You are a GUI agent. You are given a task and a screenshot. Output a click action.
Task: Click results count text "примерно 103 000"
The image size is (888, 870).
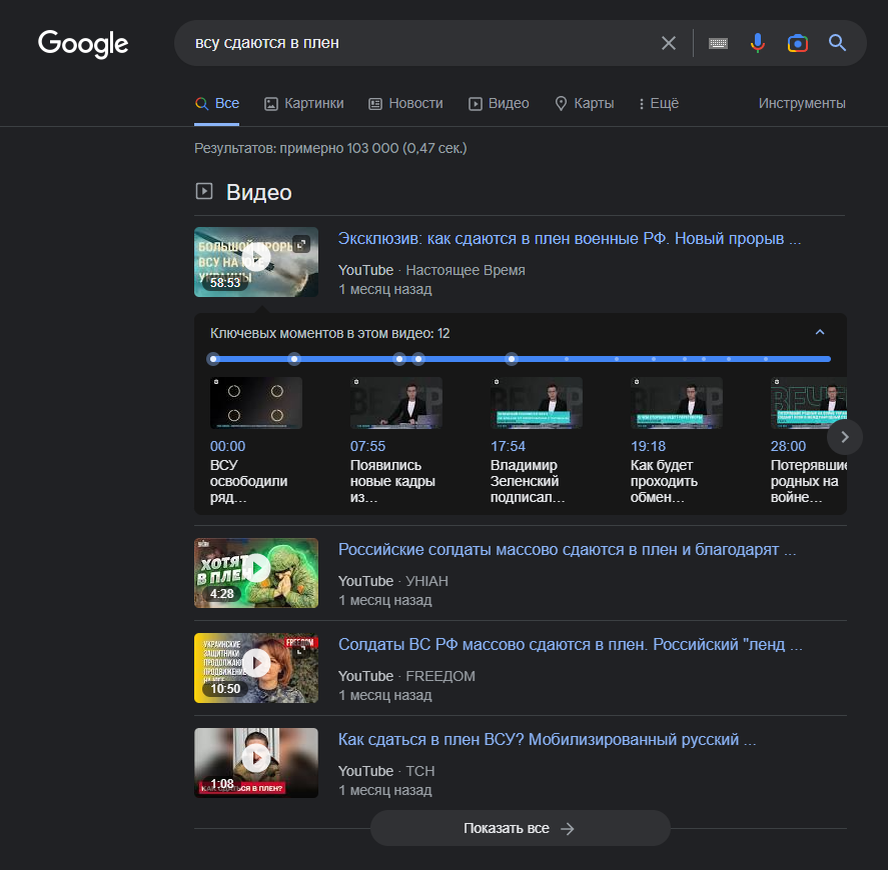point(339,148)
